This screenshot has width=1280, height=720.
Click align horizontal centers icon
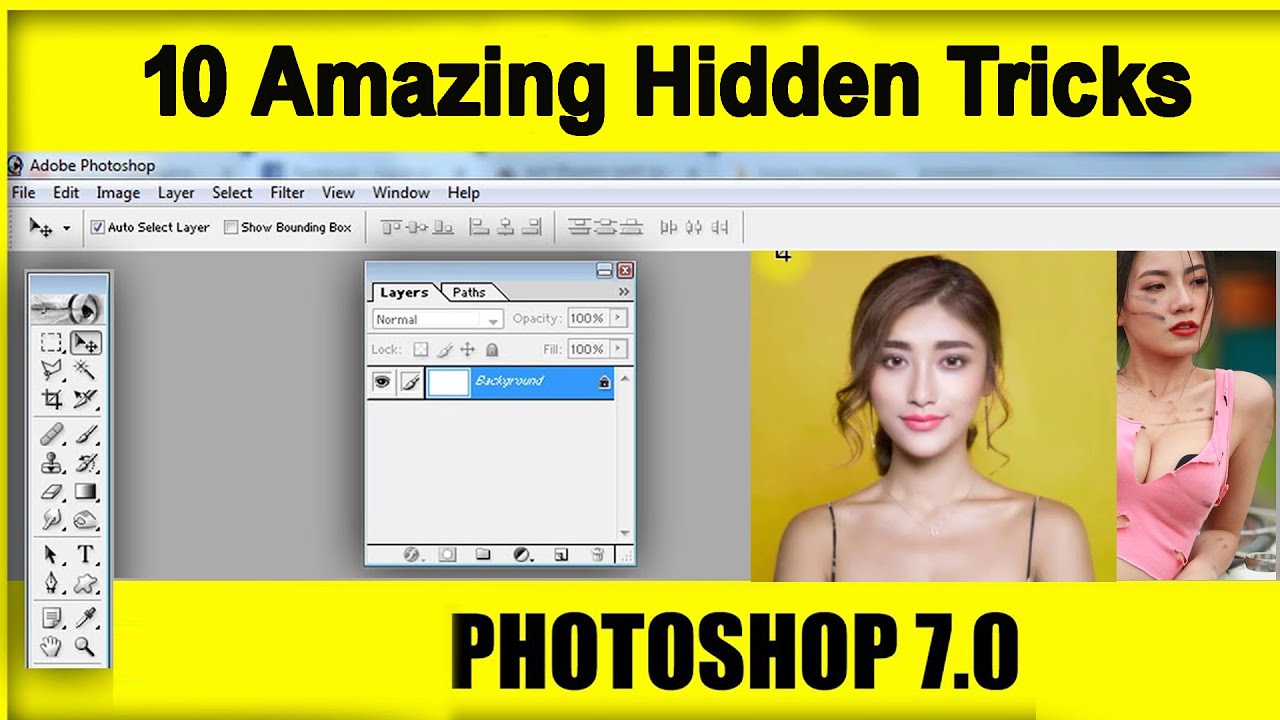coord(506,227)
